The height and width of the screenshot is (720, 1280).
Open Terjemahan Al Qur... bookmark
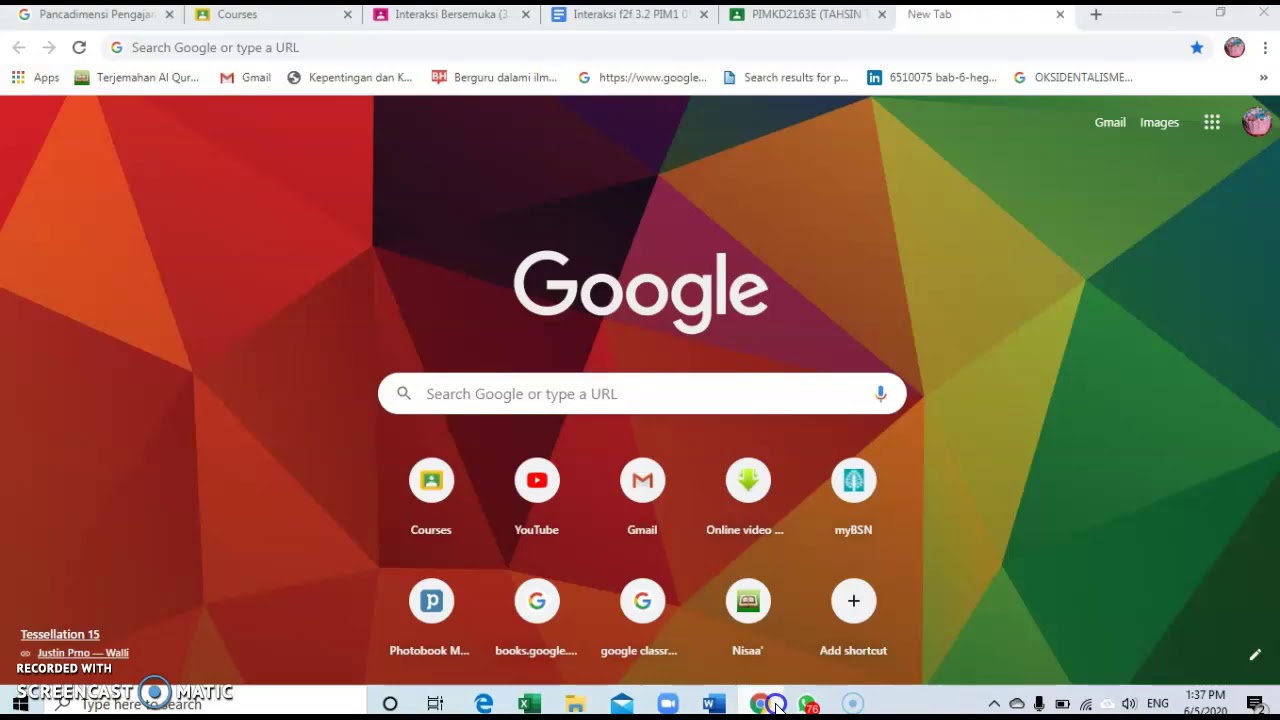tap(136, 77)
